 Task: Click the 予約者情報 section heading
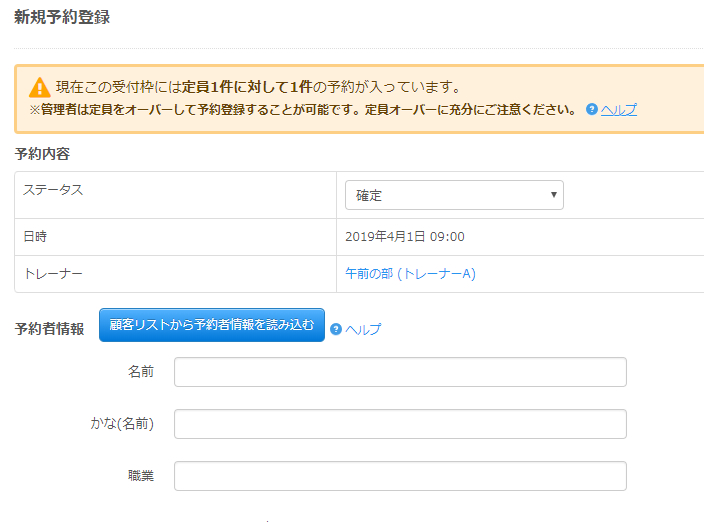pos(49,328)
